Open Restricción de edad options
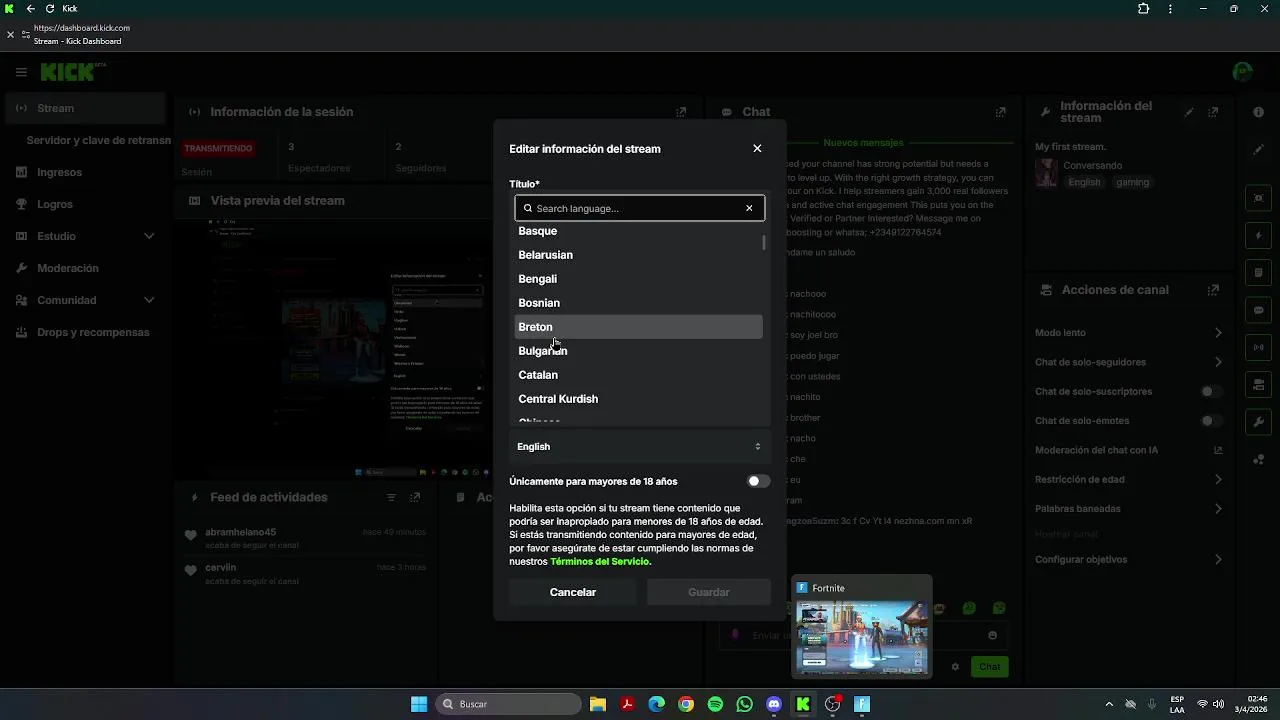The width and height of the screenshot is (1280, 720). click(1128, 479)
